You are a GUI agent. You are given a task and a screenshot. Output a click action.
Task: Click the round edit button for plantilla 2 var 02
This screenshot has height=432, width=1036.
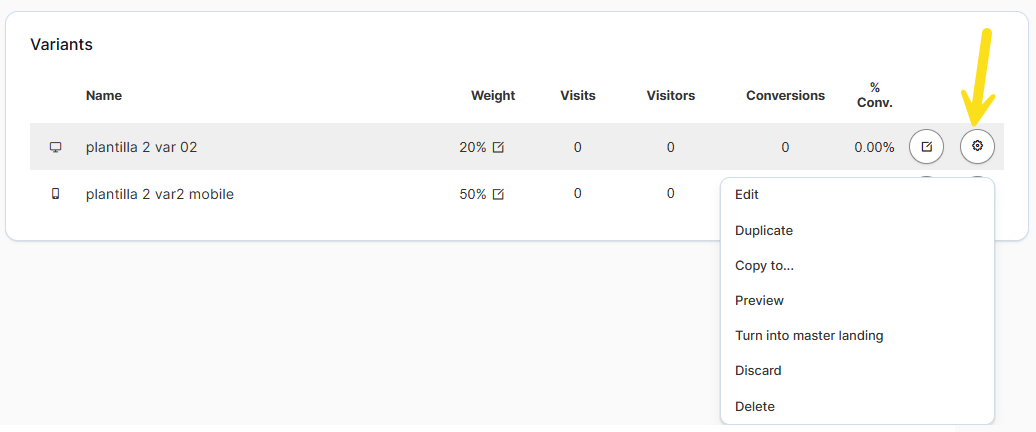pos(926,147)
